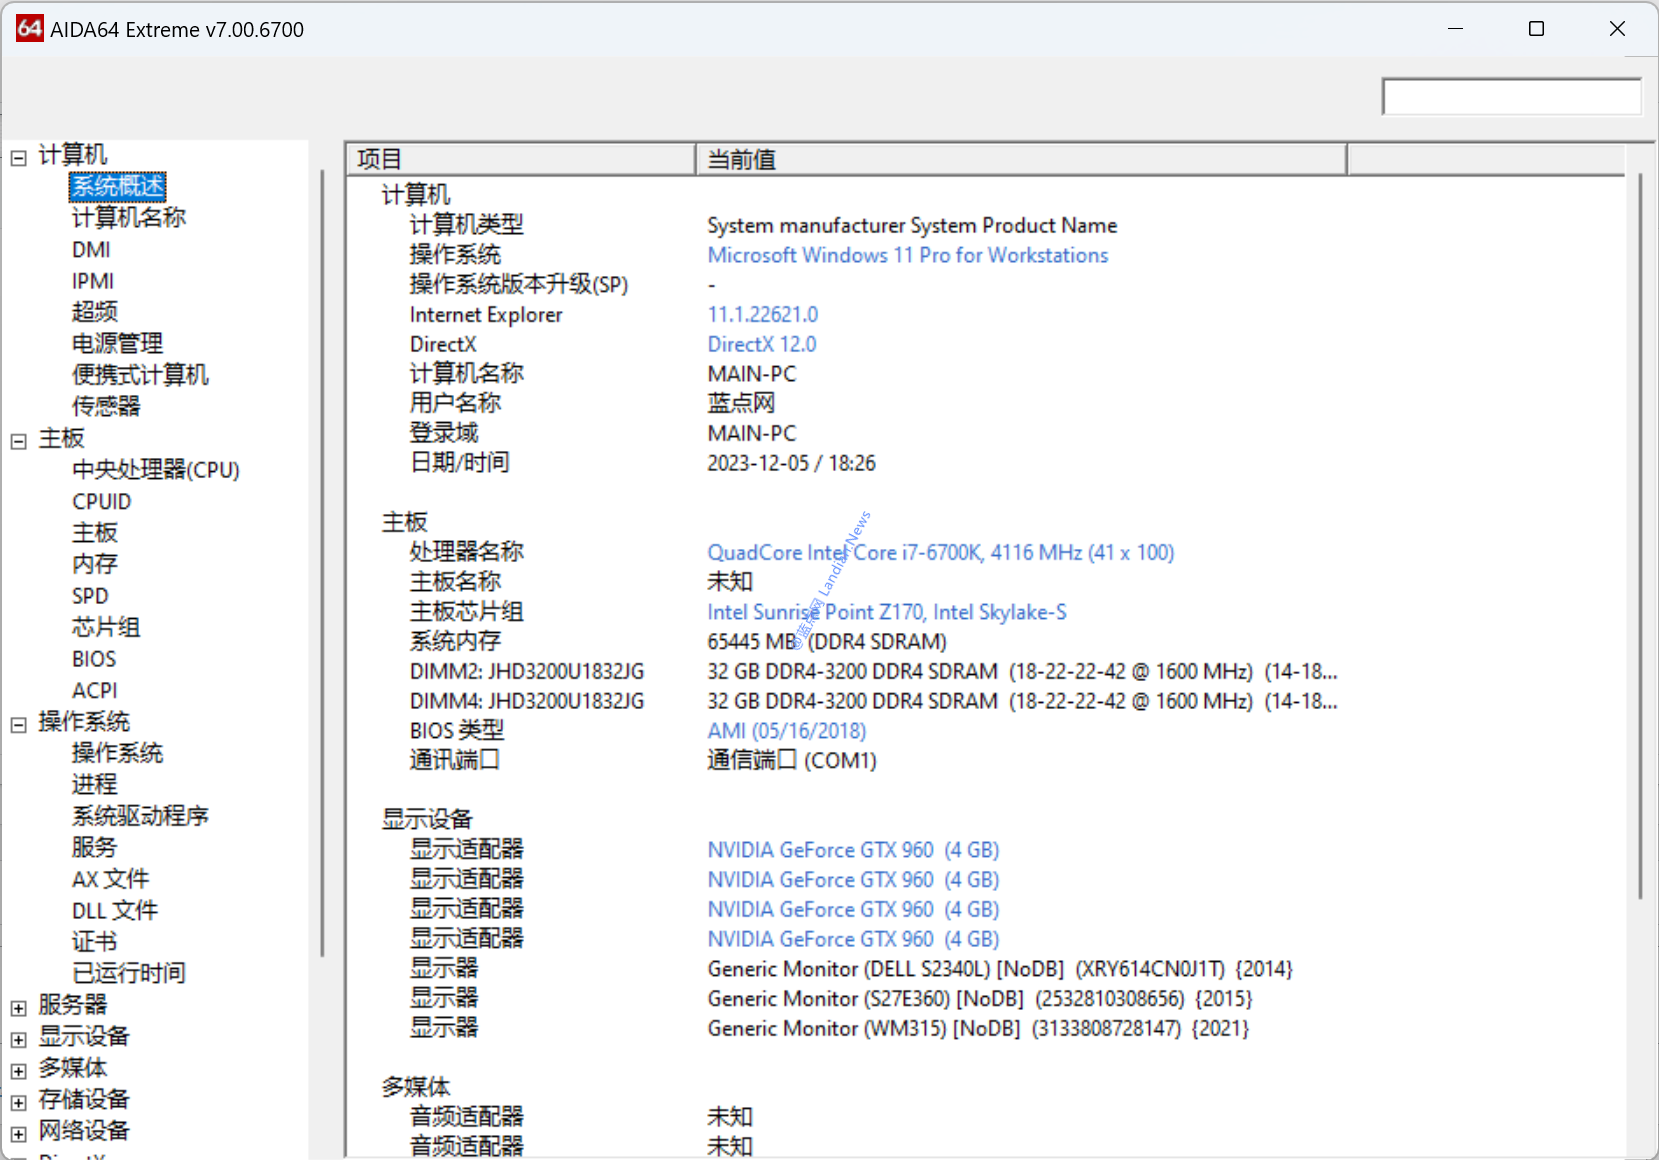Open 中央处理器(CPU) in the tree
The height and width of the screenshot is (1160, 1659).
tap(155, 470)
